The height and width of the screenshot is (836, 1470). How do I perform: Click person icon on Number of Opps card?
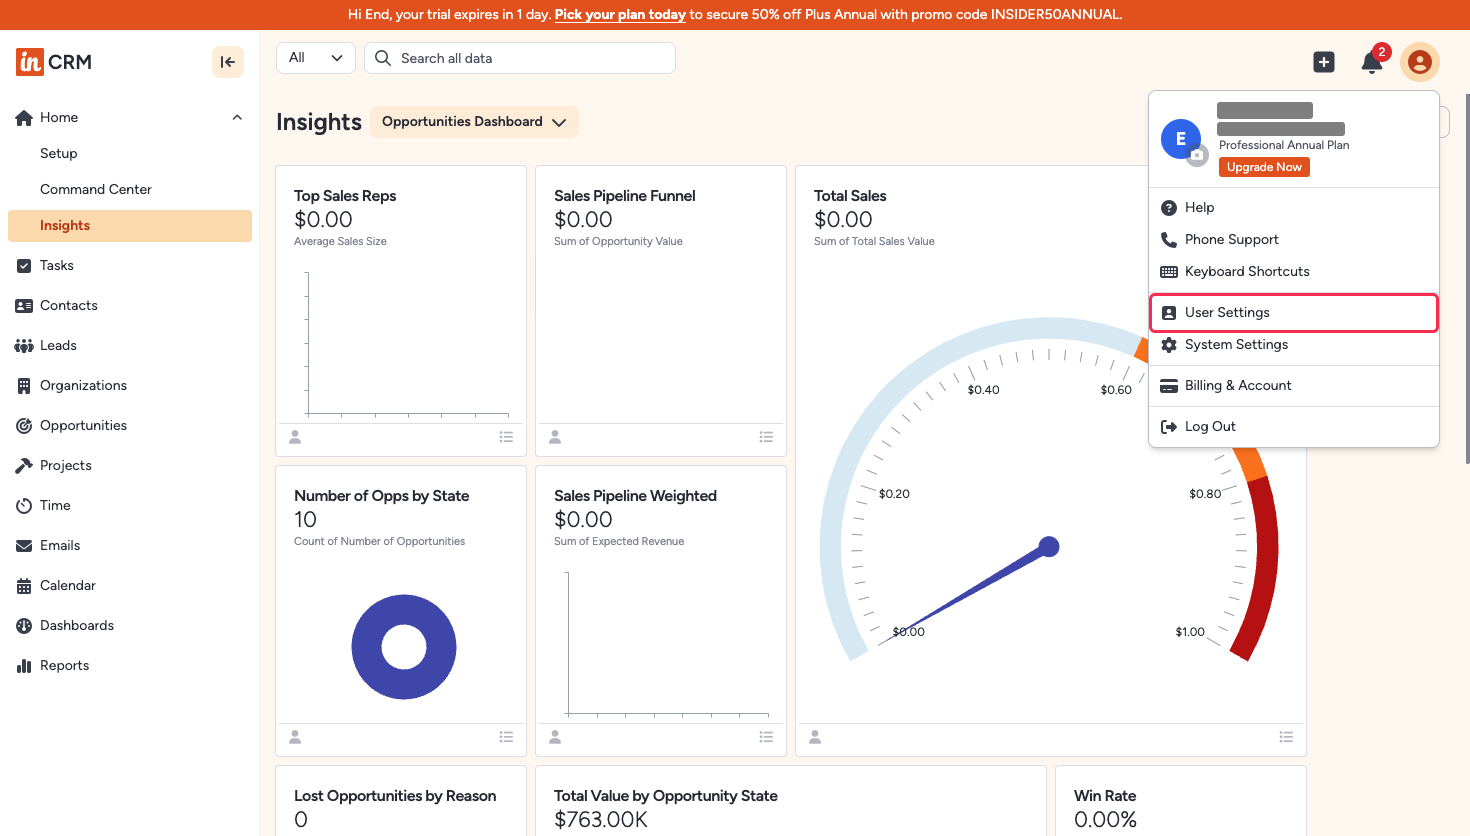(295, 737)
